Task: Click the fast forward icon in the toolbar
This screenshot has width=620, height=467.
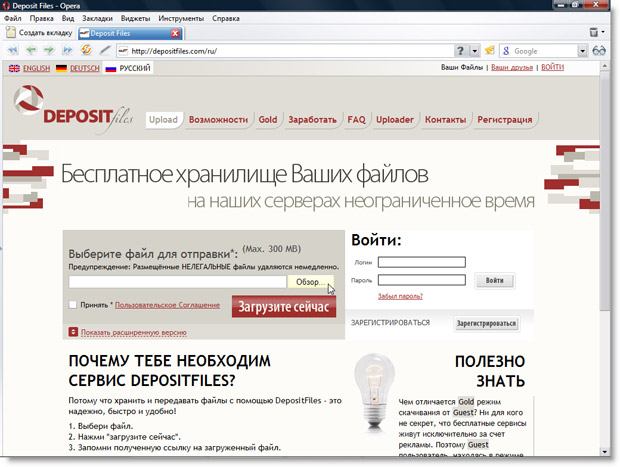Action: [67, 50]
